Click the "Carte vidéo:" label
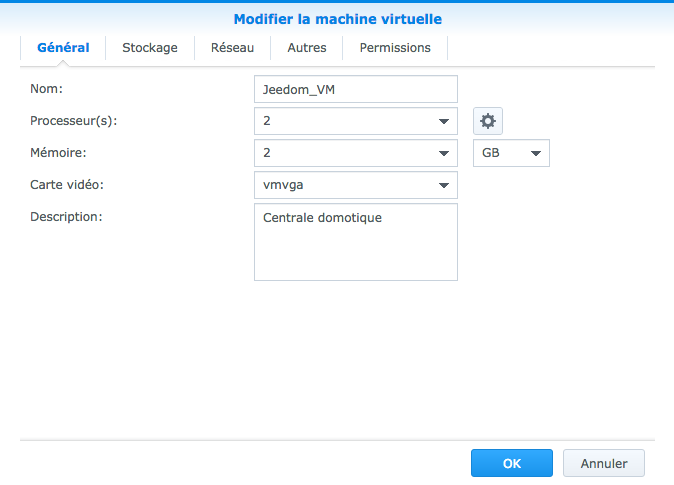 [67, 185]
